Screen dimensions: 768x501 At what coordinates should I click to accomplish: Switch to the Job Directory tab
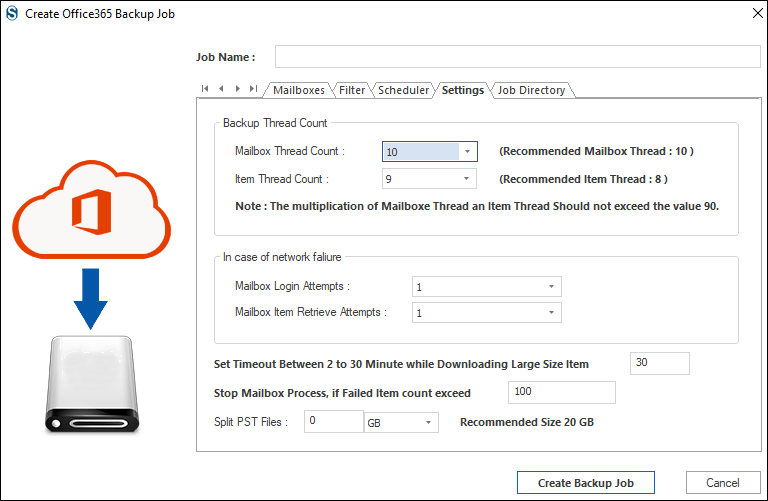(x=531, y=90)
